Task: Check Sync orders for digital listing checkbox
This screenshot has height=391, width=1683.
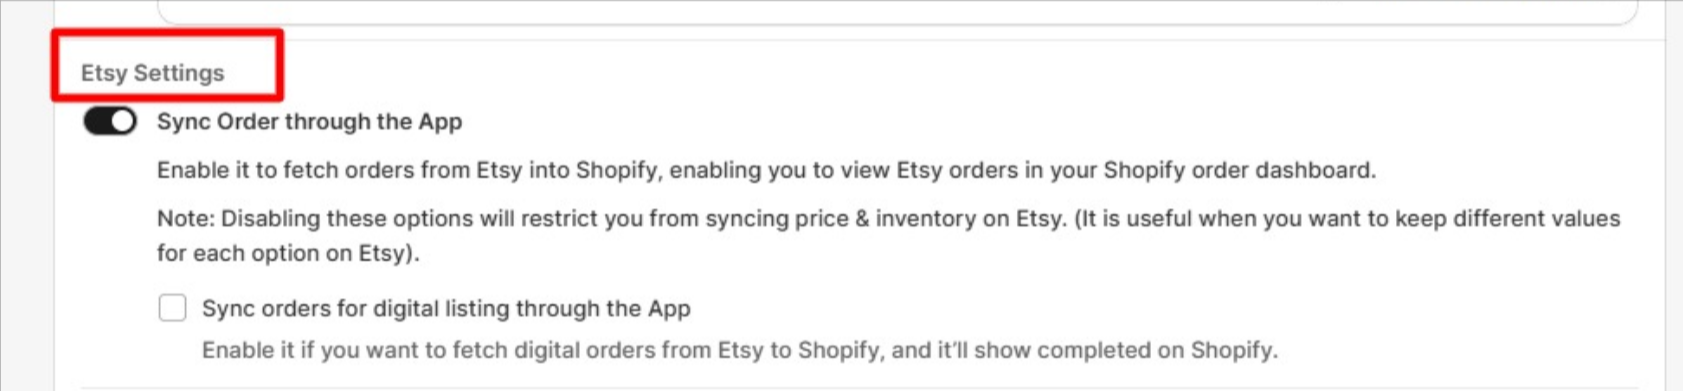Action: [172, 307]
